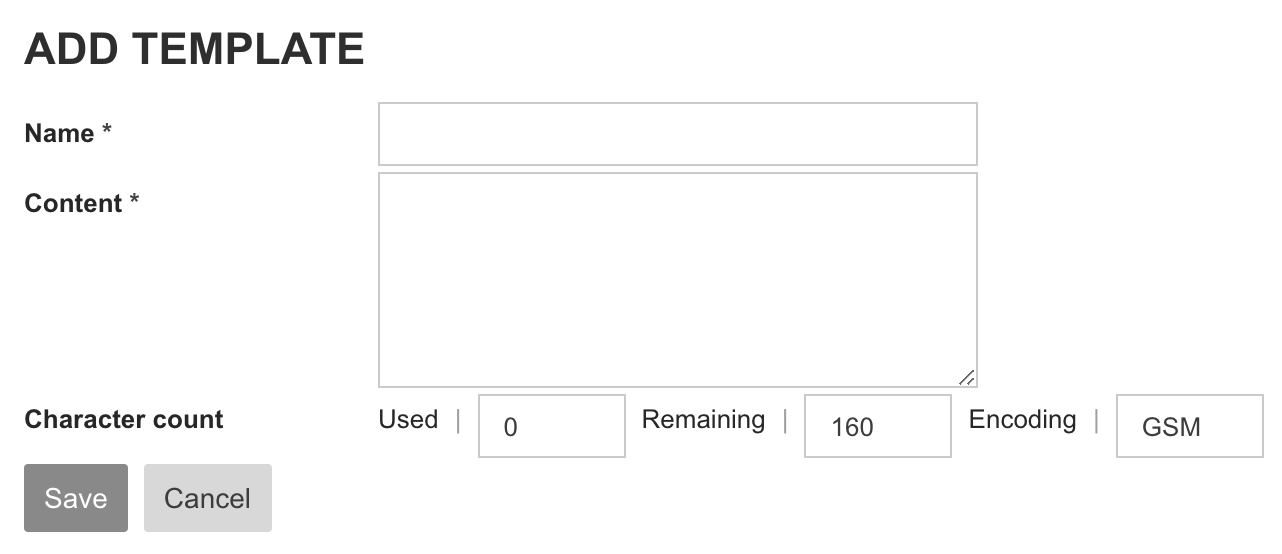1282x554 pixels.
Task: Click the Encoding label text
Action: (x=1022, y=419)
